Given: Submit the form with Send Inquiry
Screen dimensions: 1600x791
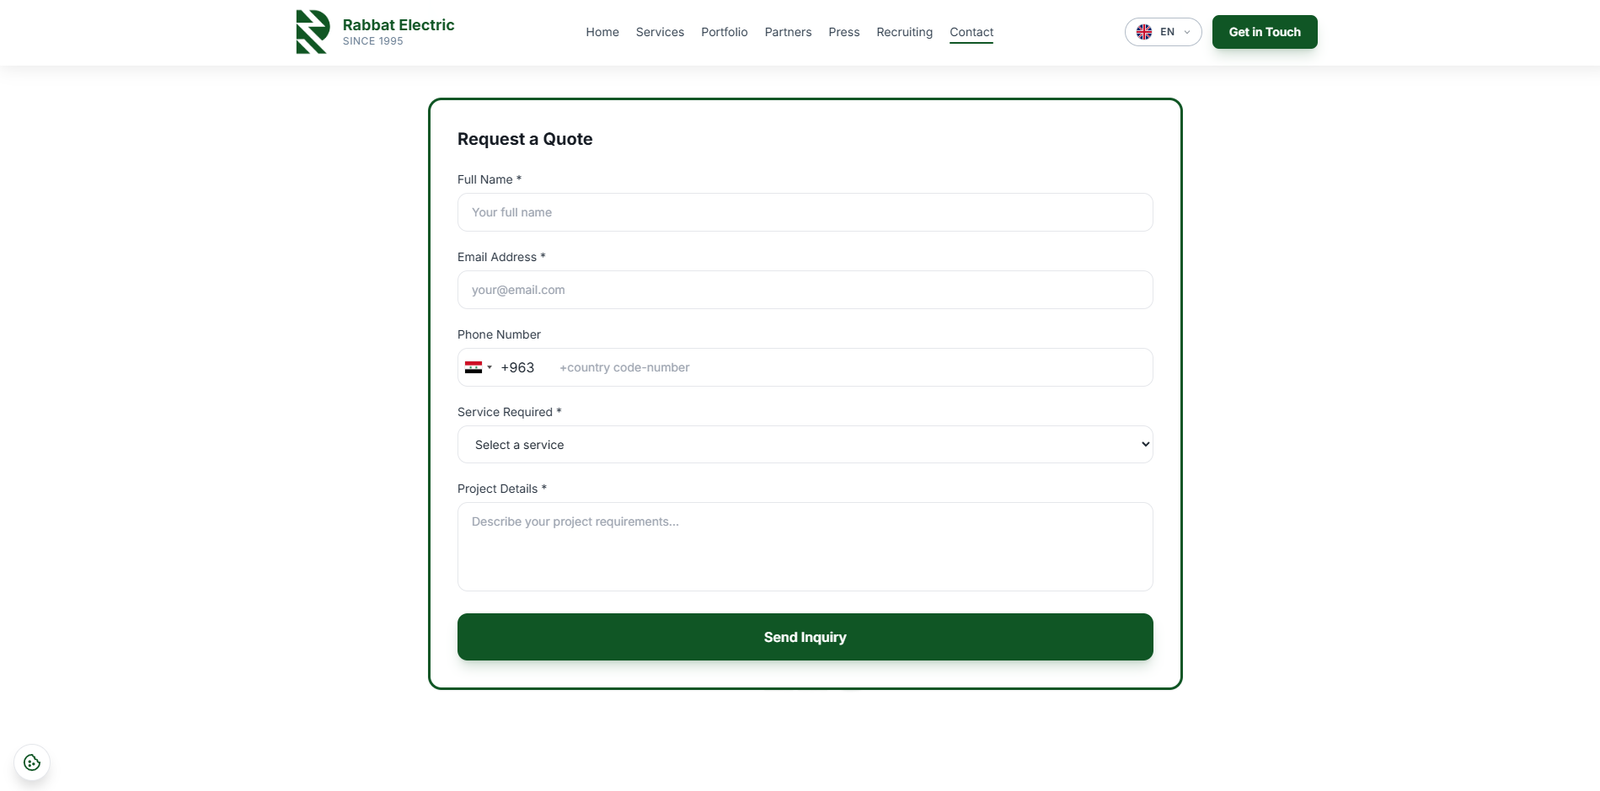Looking at the screenshot, I should pyautogui.click(x=805, y=637).
